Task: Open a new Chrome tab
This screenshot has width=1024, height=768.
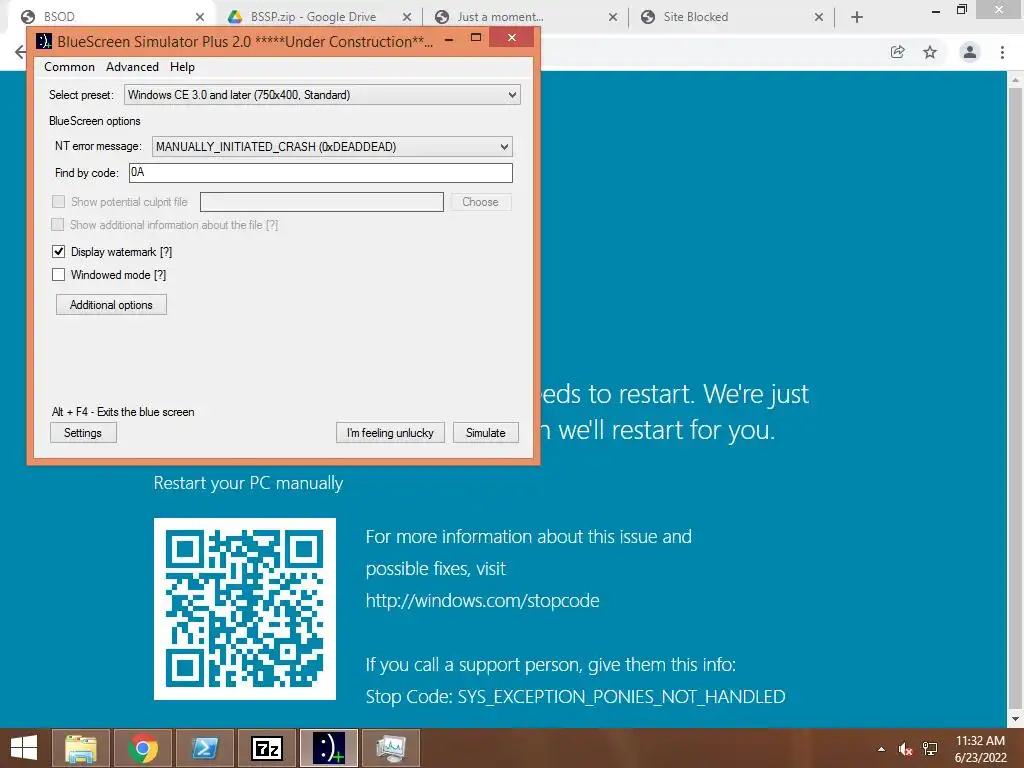Action: point(857,17)
